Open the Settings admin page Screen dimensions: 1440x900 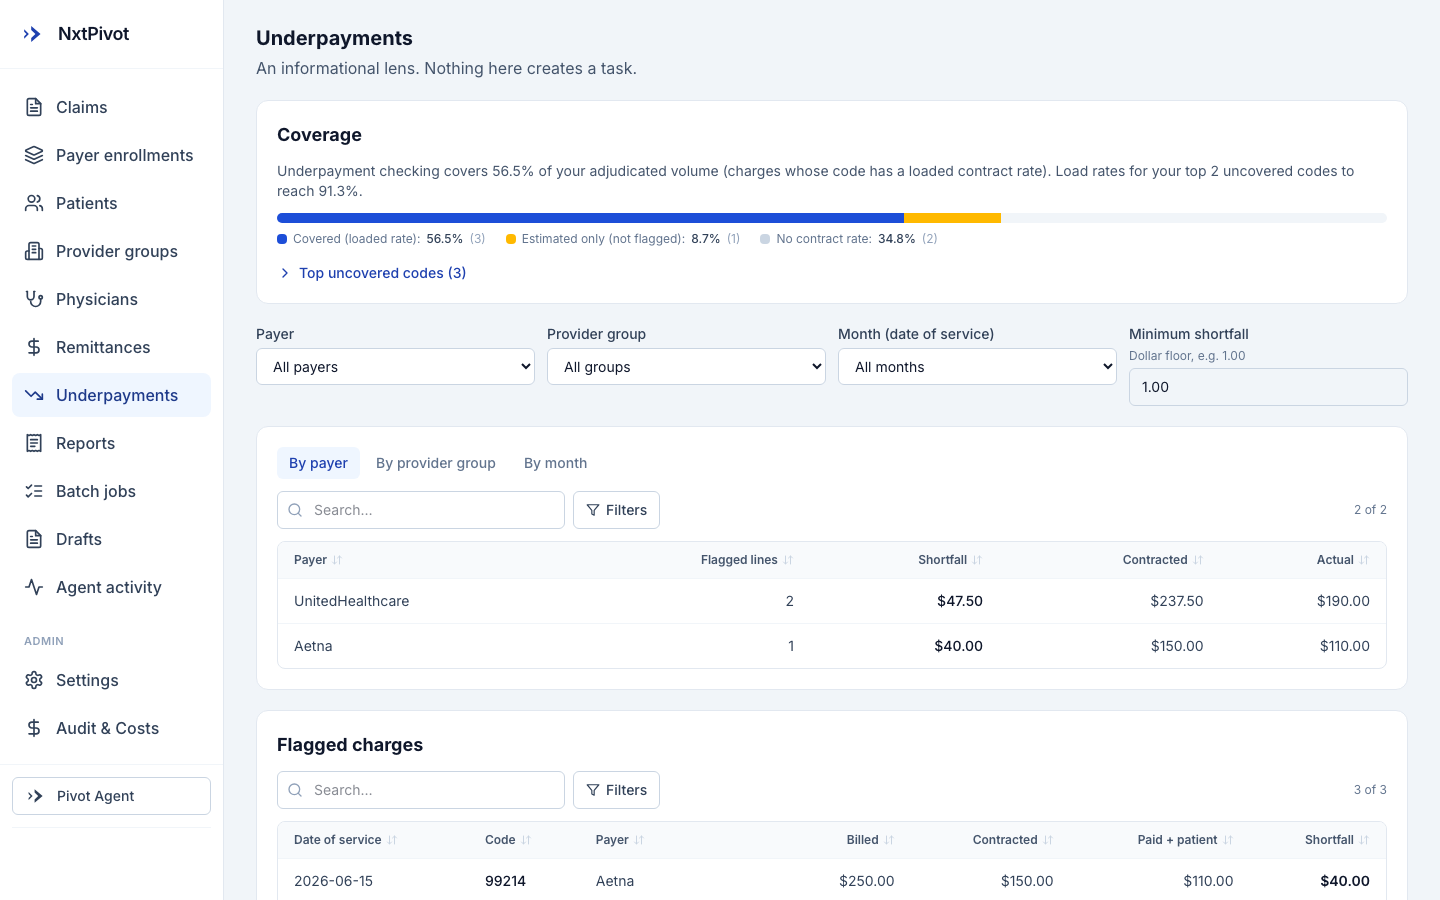(111, 680)
